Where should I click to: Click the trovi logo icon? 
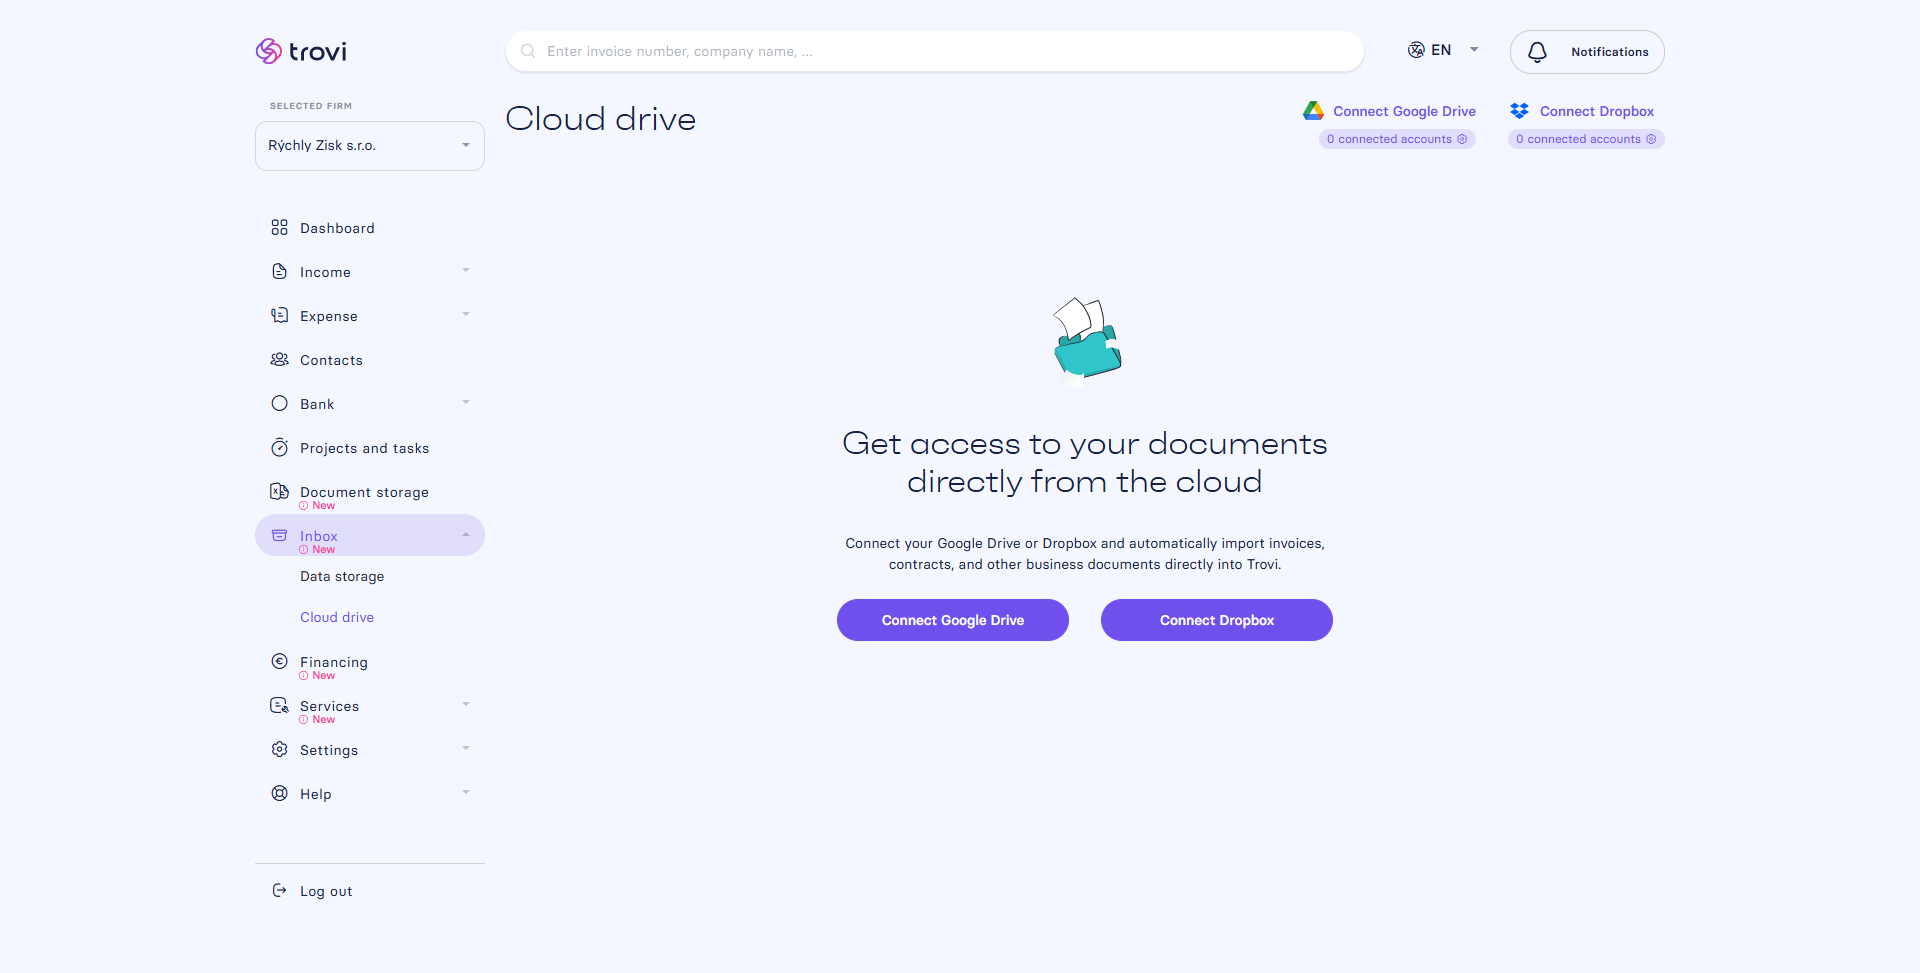(268, 51)
